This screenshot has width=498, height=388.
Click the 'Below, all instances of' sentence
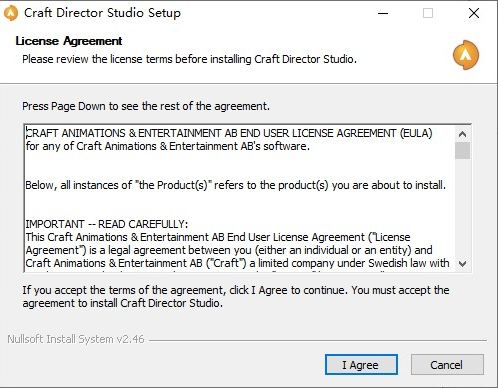coord(236,185)
